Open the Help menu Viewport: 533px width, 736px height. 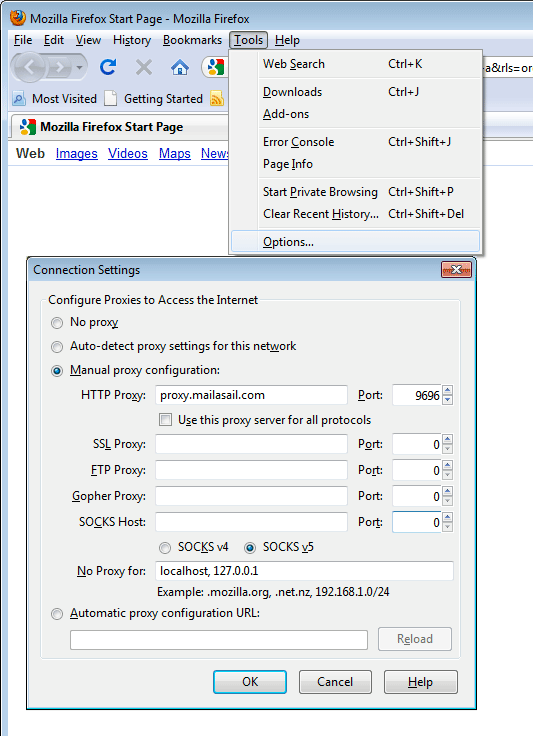pyautogui.click(x=287, y=40)
